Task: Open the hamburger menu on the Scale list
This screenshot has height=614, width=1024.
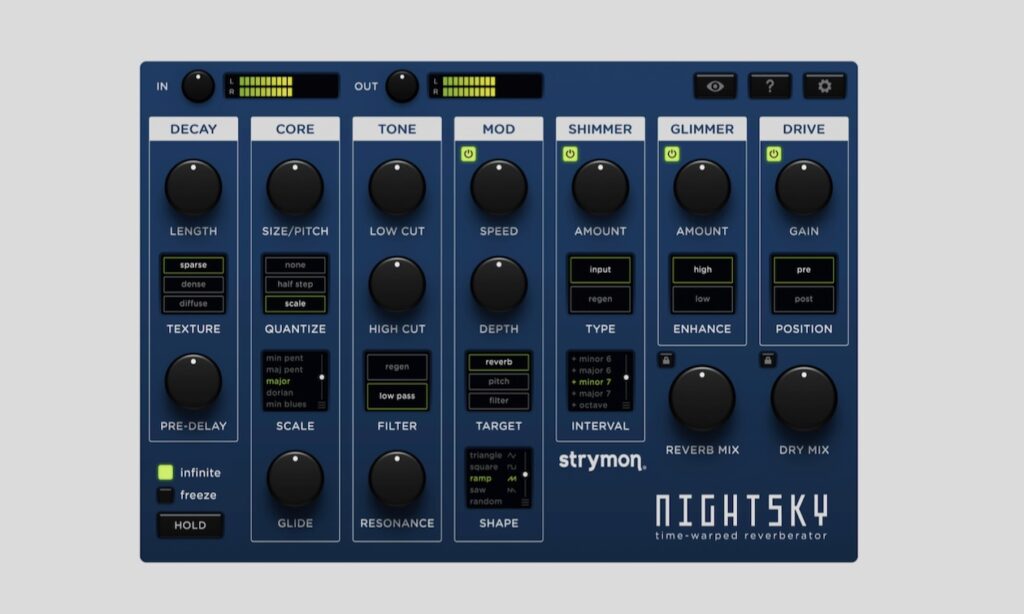Action: 322,404
